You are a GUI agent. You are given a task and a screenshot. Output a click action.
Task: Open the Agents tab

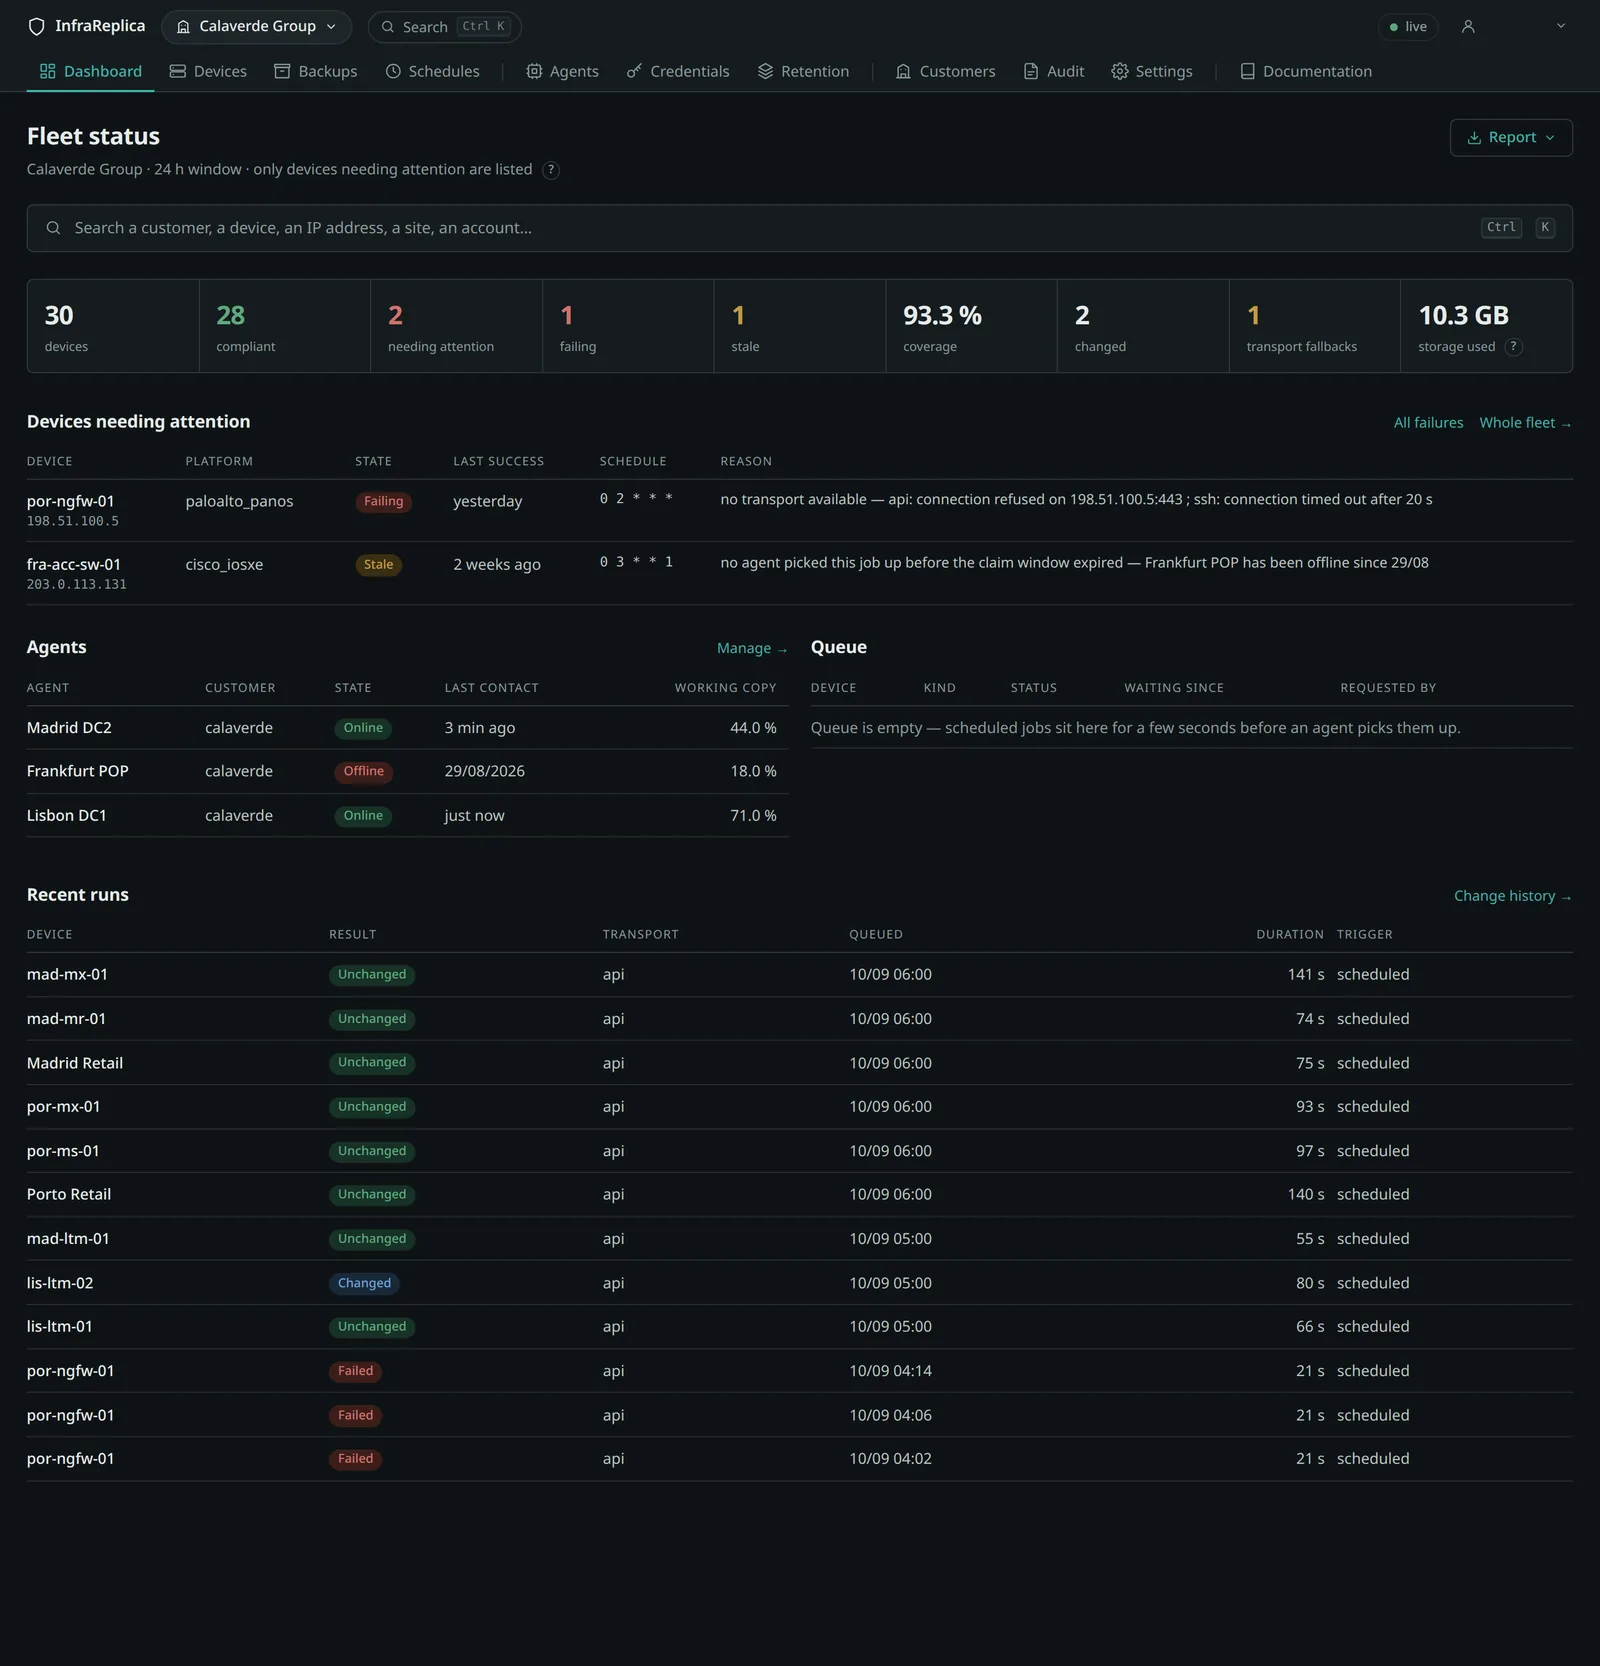pos(562,71)
